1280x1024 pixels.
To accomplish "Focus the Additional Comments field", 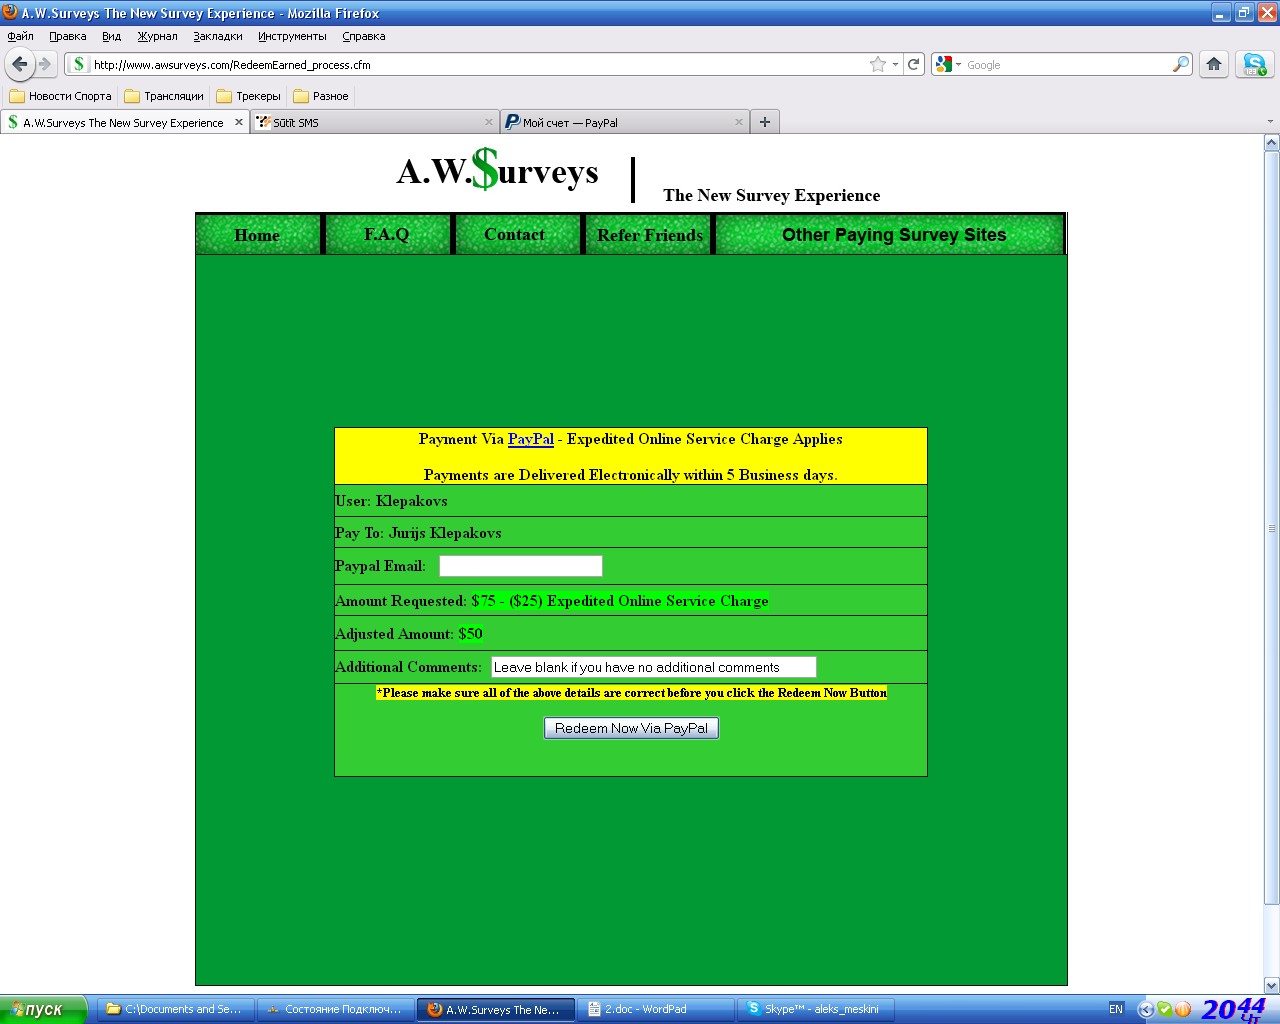I will pos(654,667).
